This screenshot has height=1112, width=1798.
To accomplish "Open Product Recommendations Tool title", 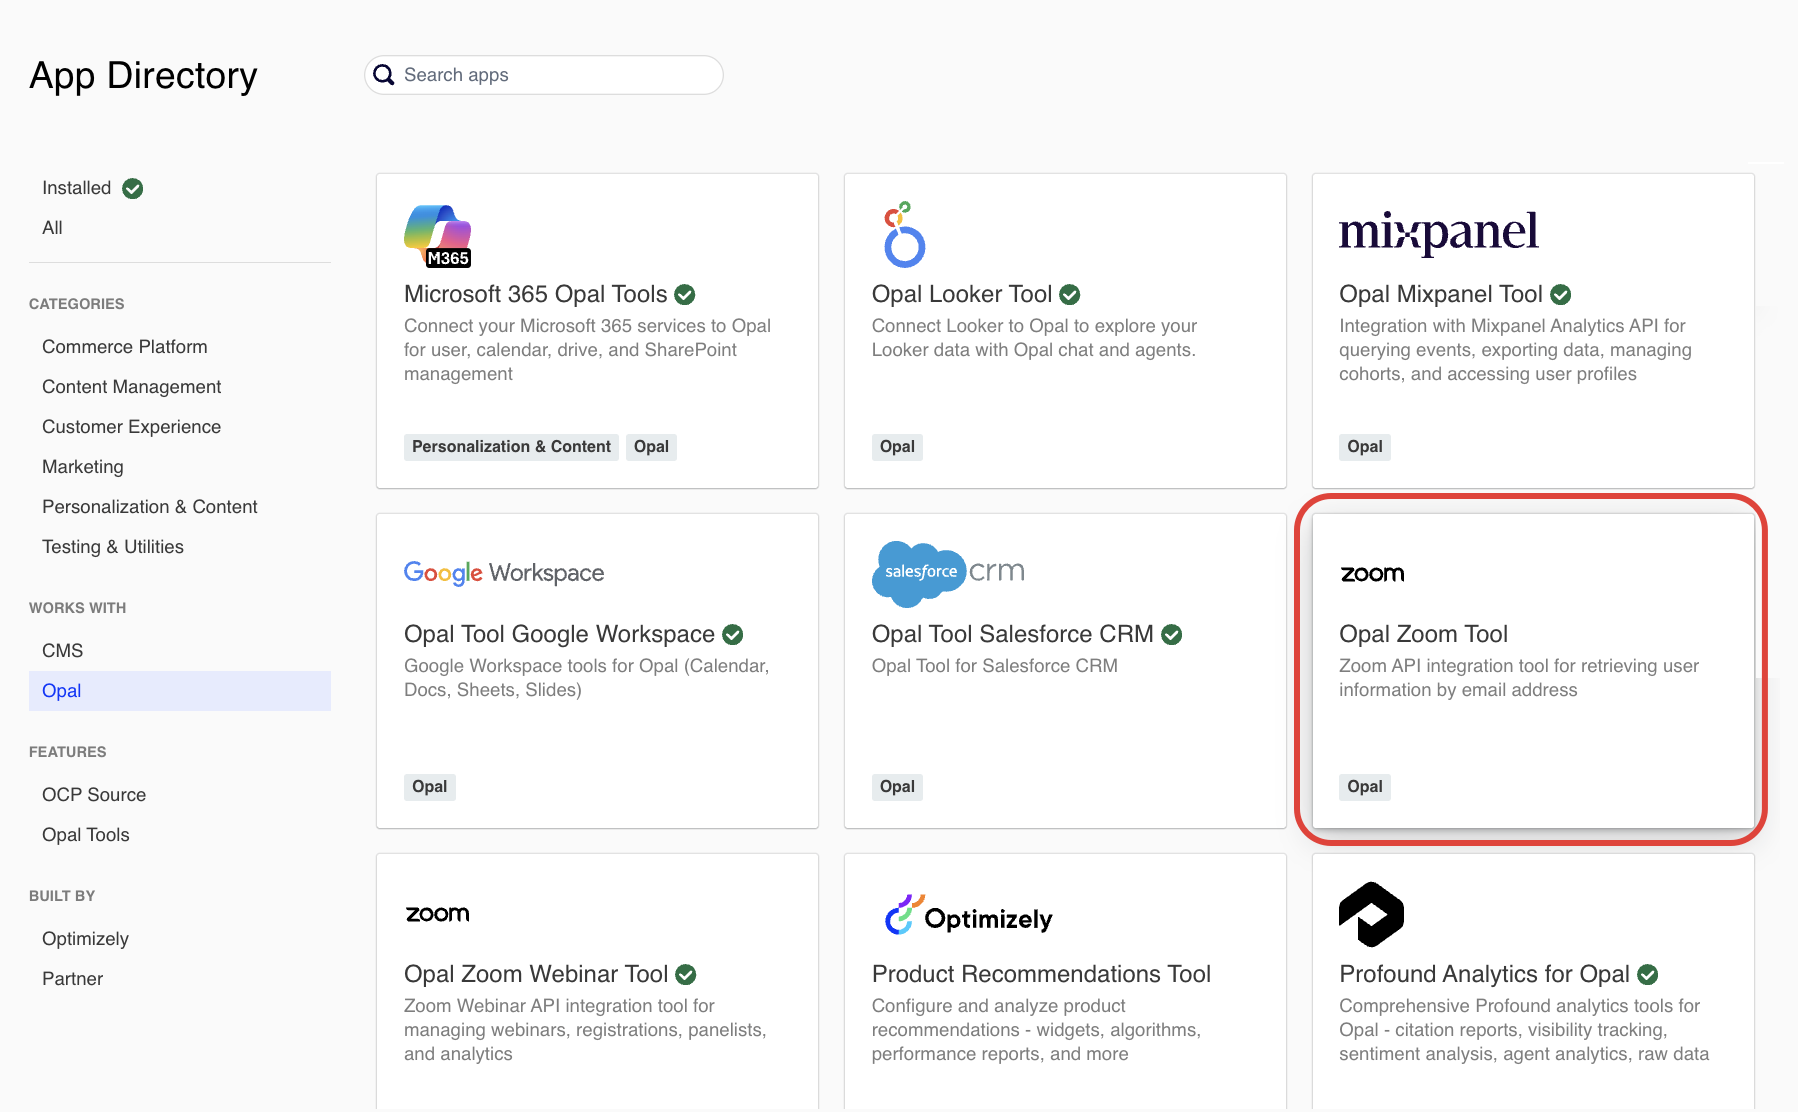I will pos(1041,974).
